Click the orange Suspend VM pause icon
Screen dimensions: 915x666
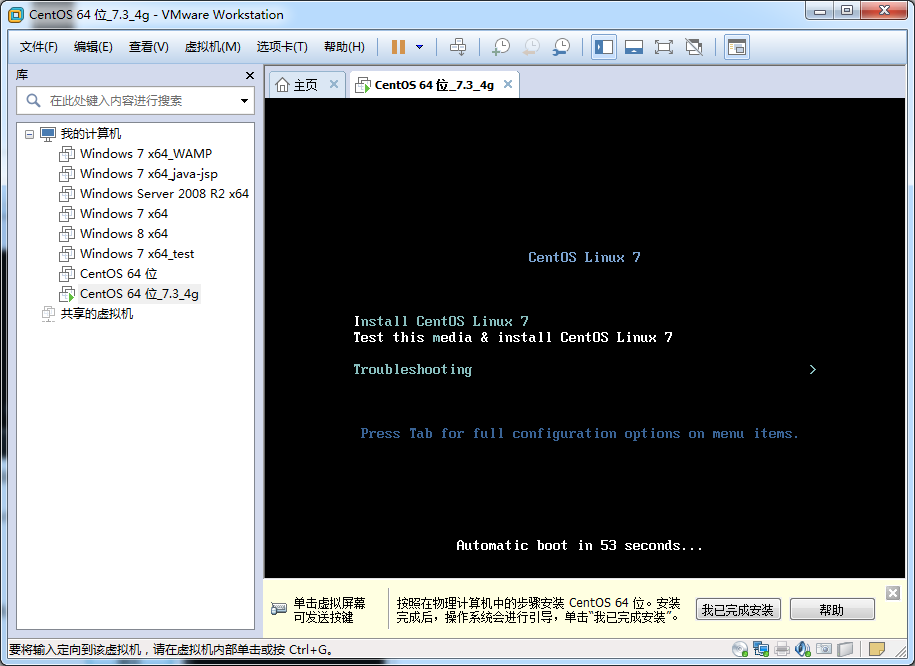pos(398,47)
